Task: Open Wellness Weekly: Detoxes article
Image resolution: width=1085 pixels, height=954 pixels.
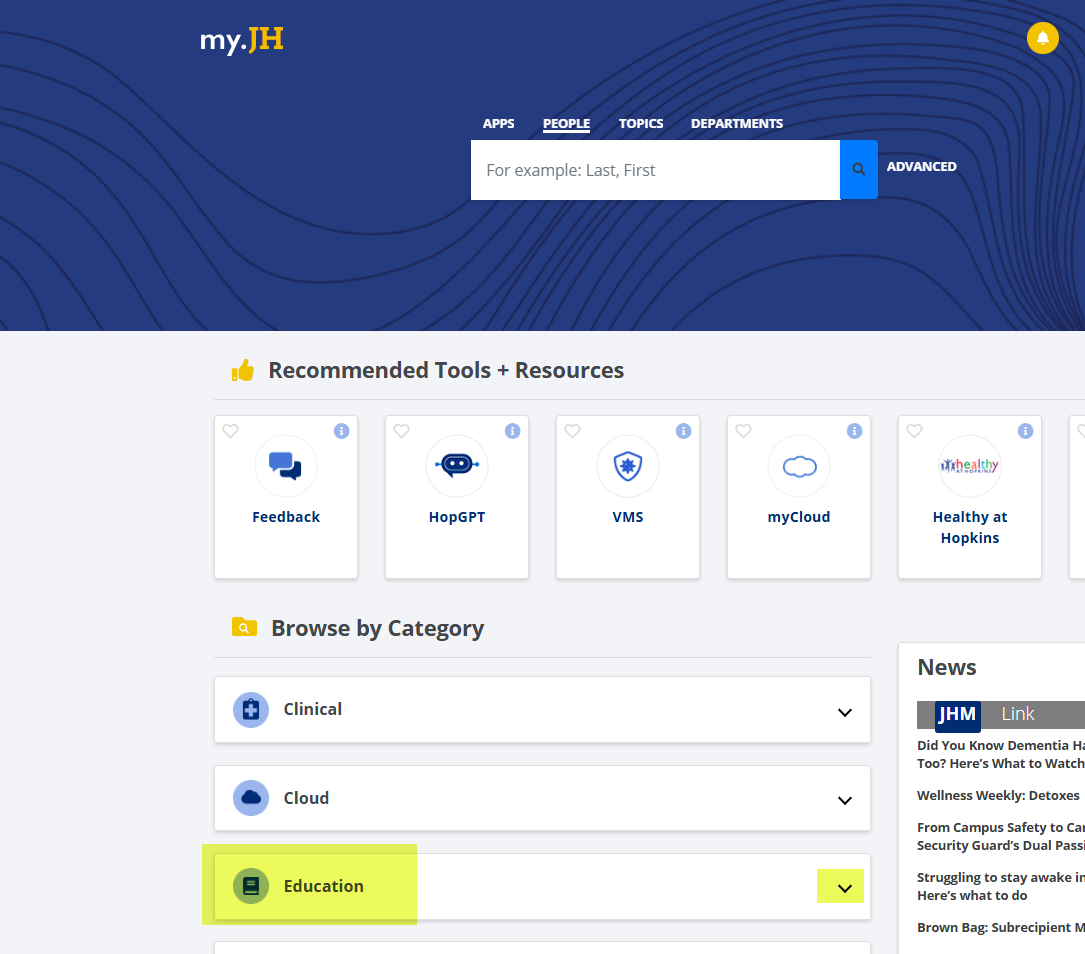Action: pos(998,796)
